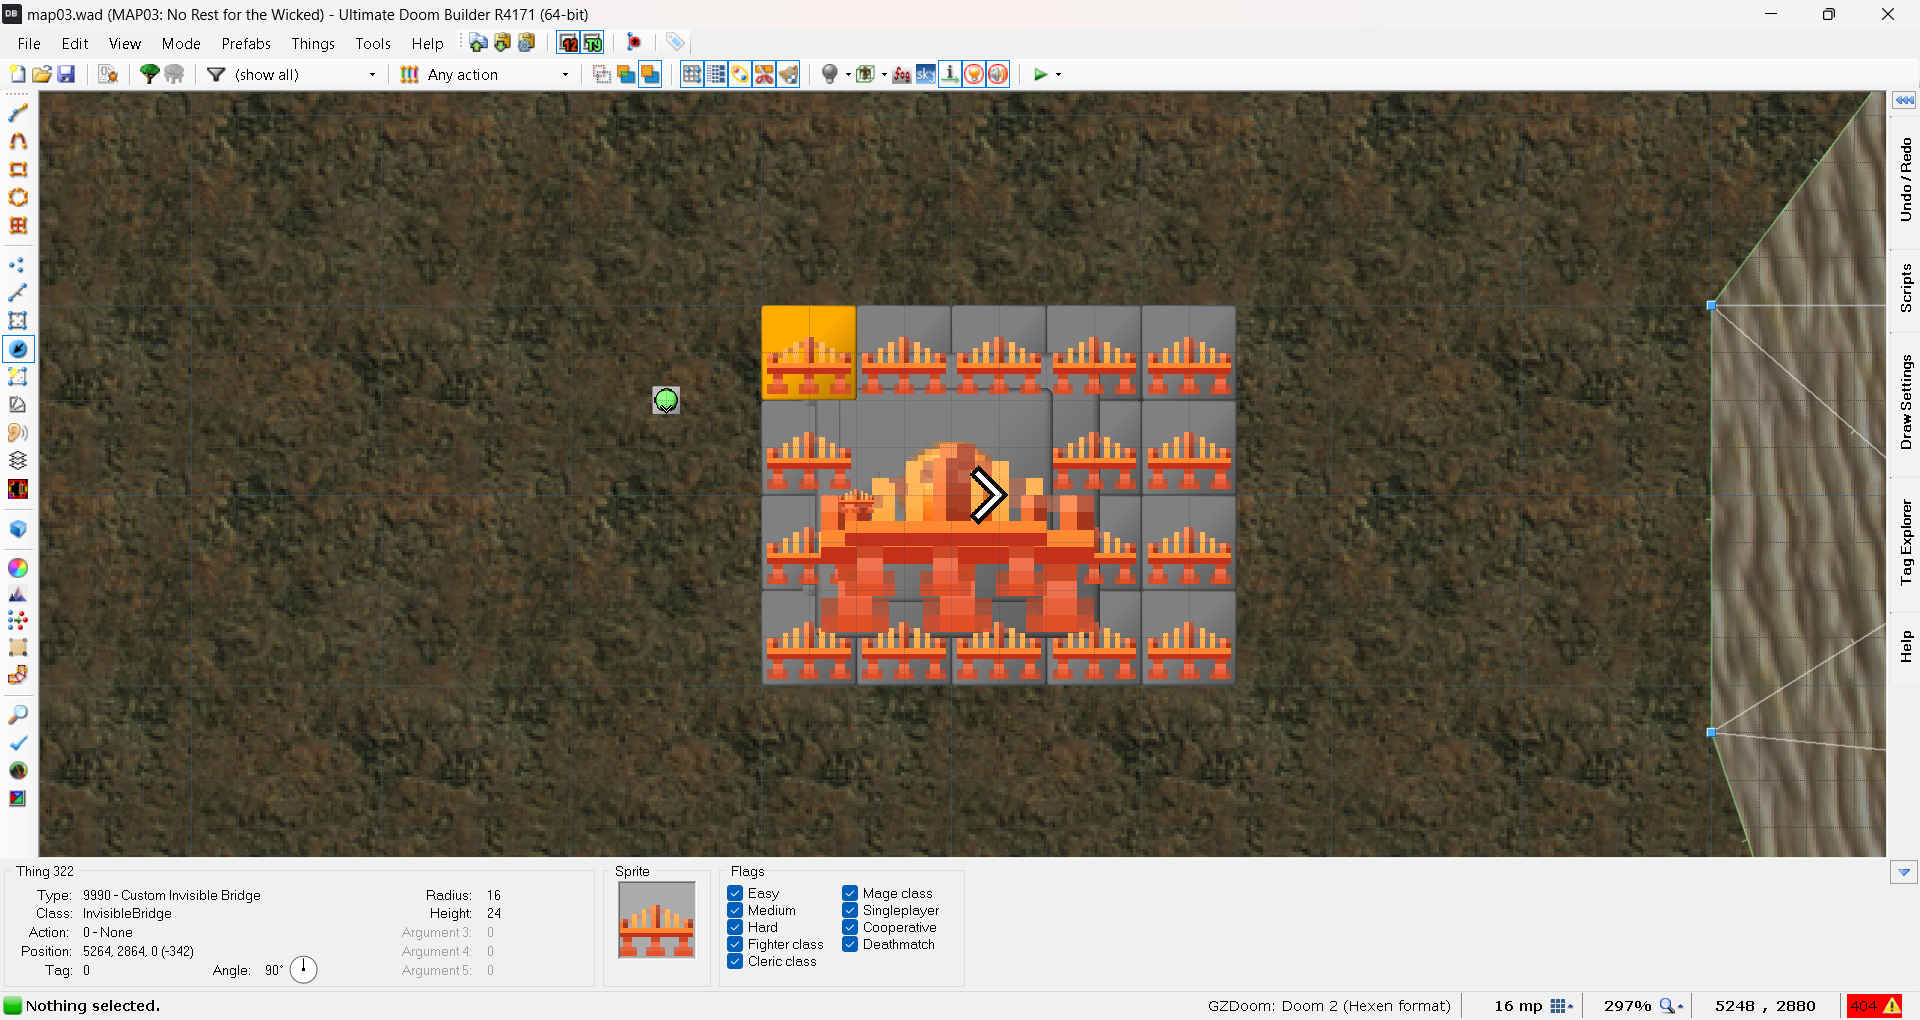Viewport: 1920px width, 1020px height.
Task: Open the View menu
Action: pyautogui.click(x=125, y=43)
